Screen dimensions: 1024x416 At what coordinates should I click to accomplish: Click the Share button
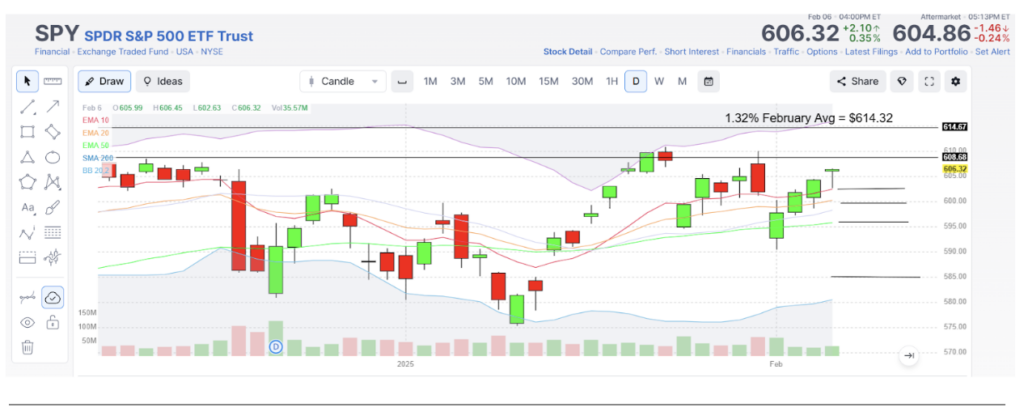[x=858, y=82]
